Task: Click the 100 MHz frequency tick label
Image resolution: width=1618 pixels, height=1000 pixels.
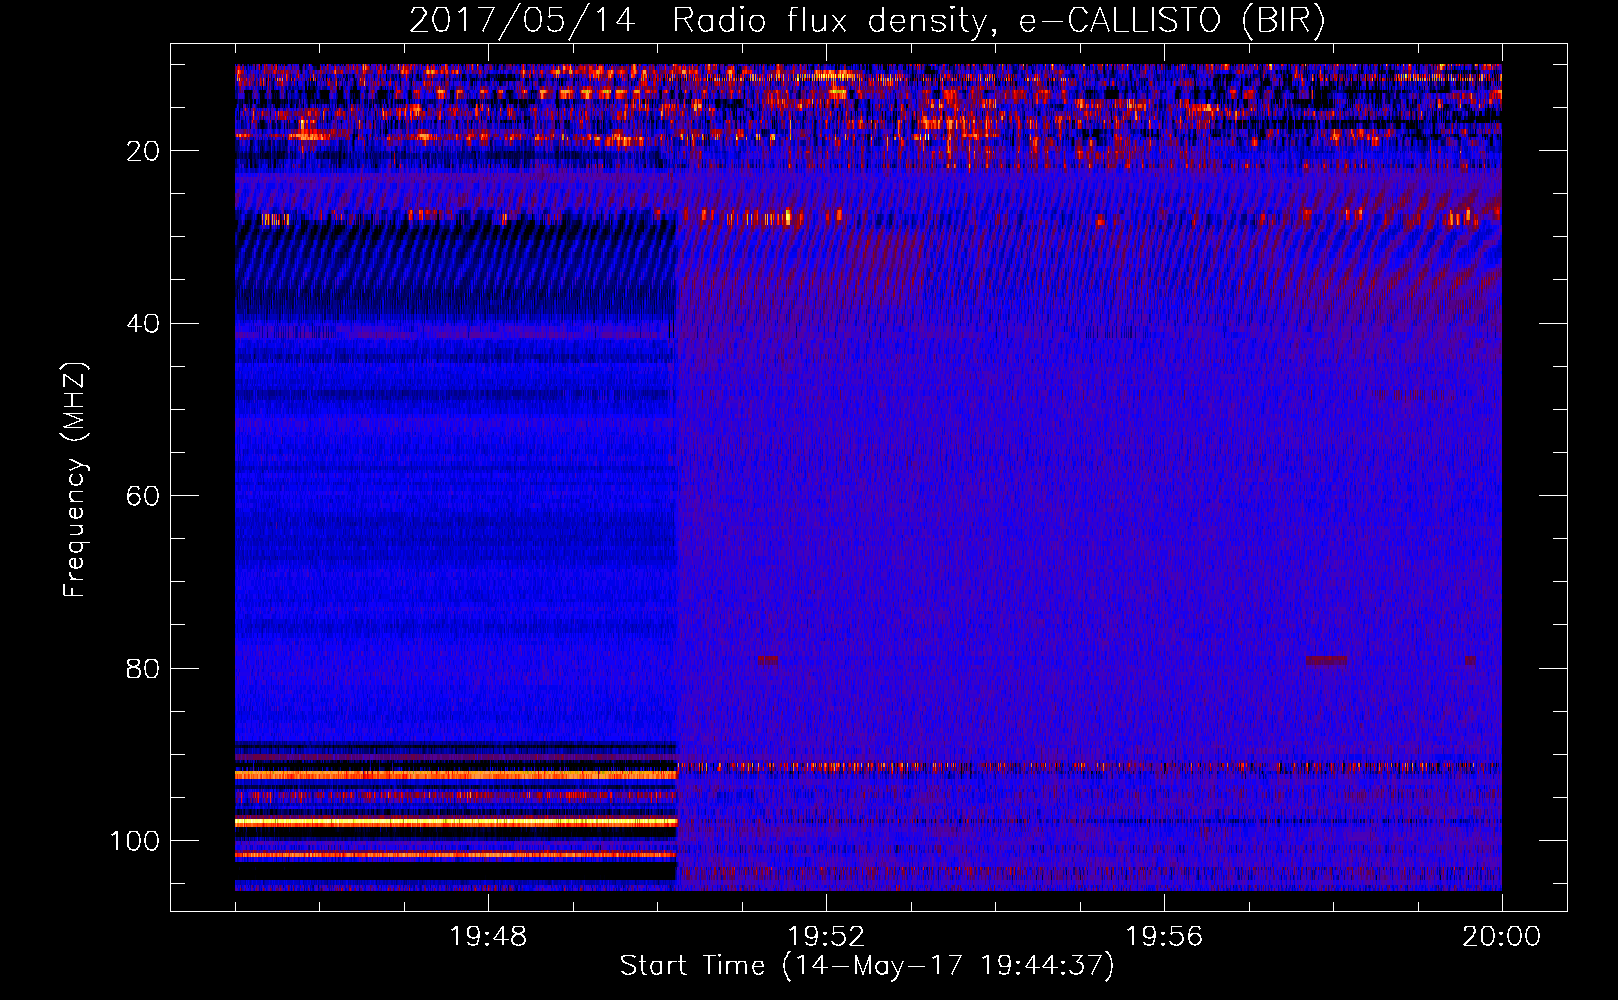Action: pyautogui.click(x=135, y=841)
